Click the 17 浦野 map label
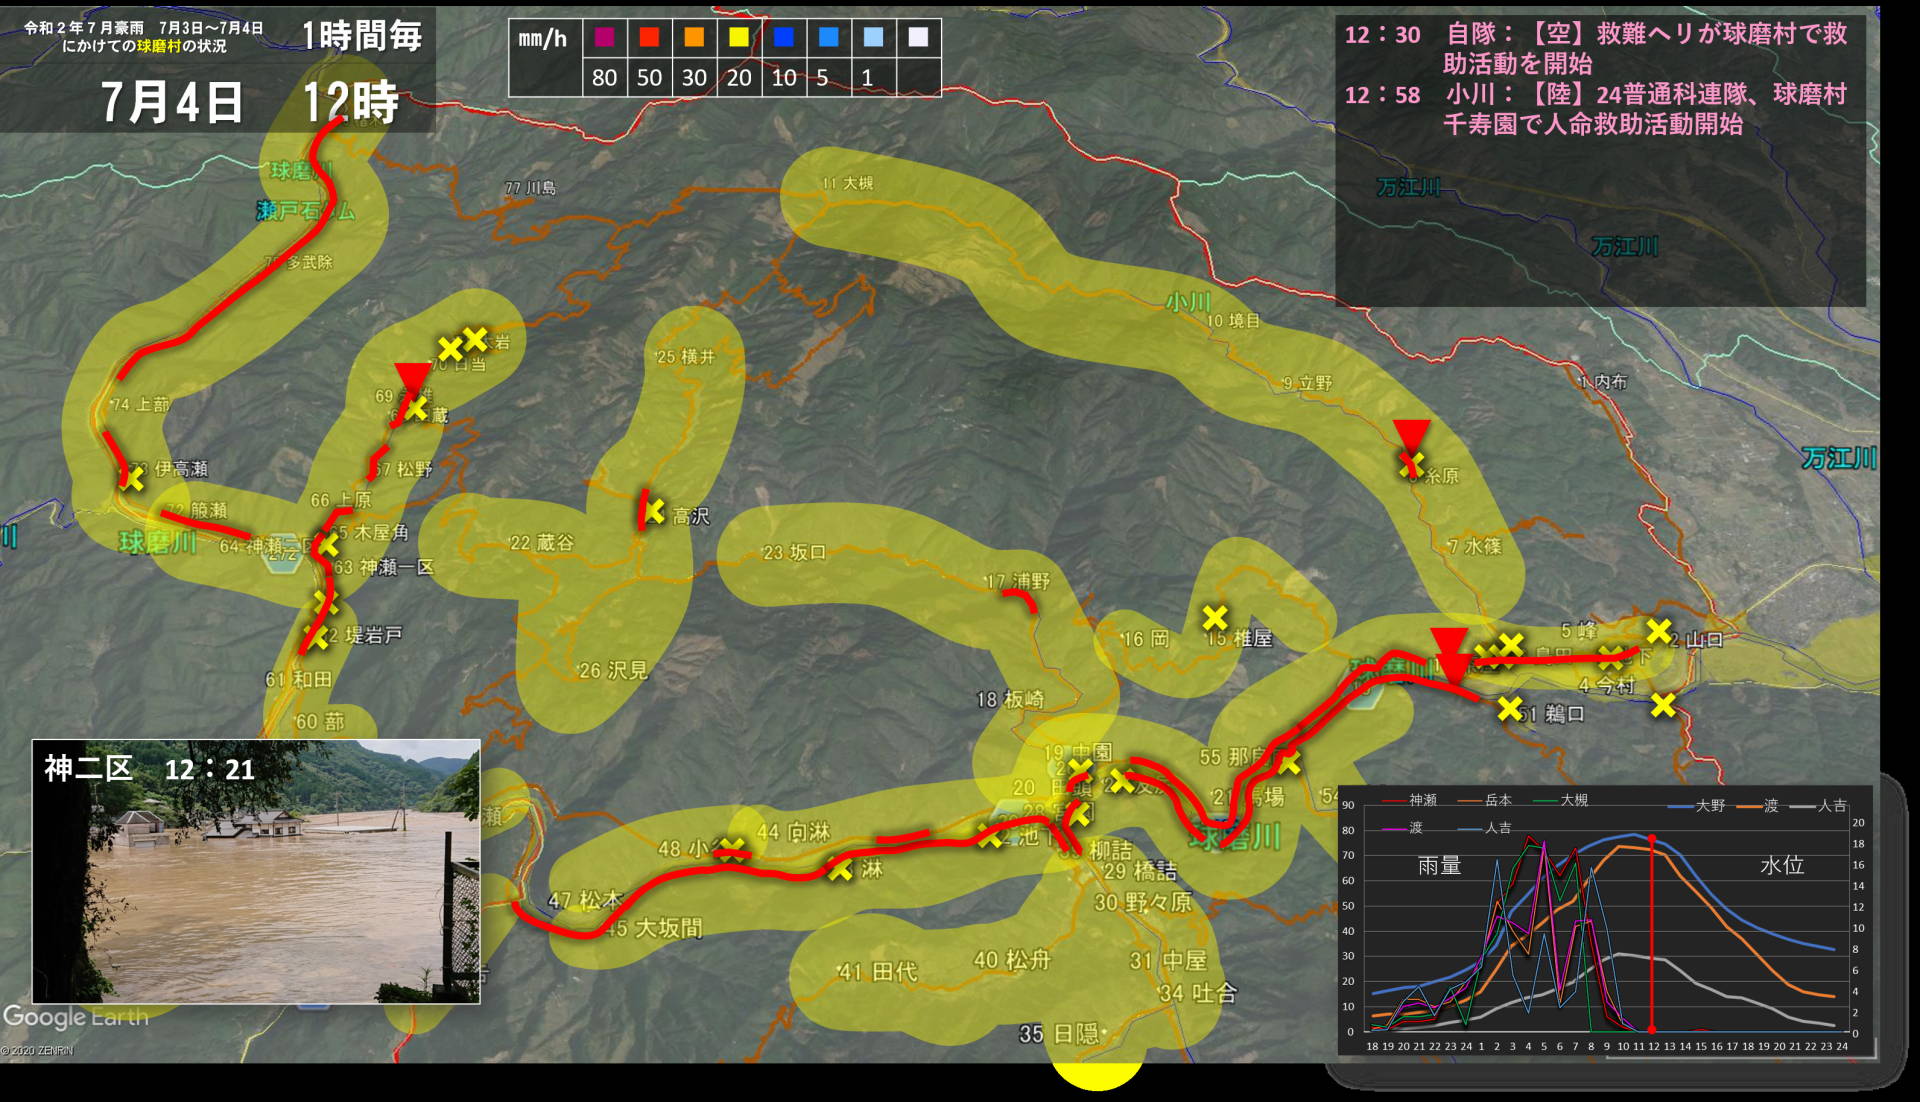This screenshot has width=1920, height=1102. 1018,581
